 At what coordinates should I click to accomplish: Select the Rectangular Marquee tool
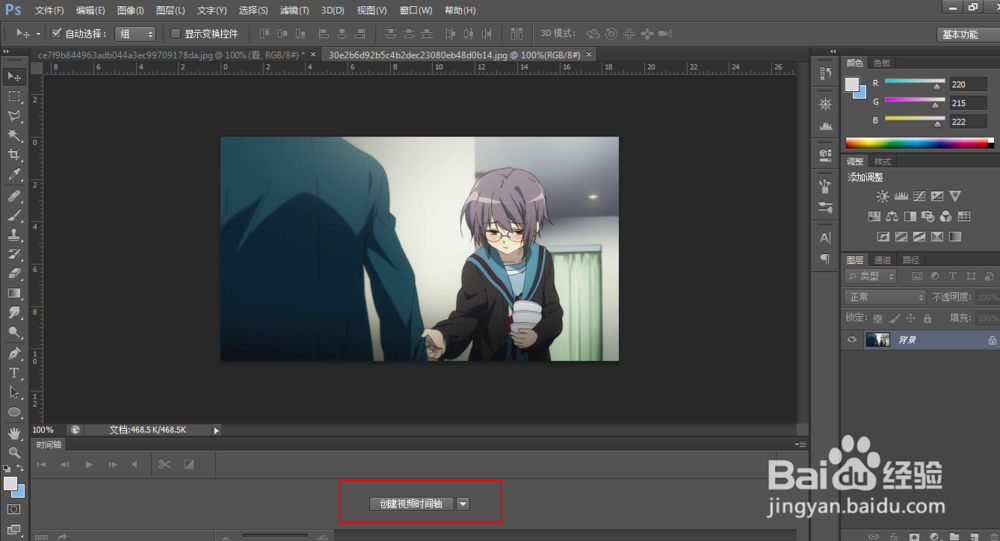[14, 96]
